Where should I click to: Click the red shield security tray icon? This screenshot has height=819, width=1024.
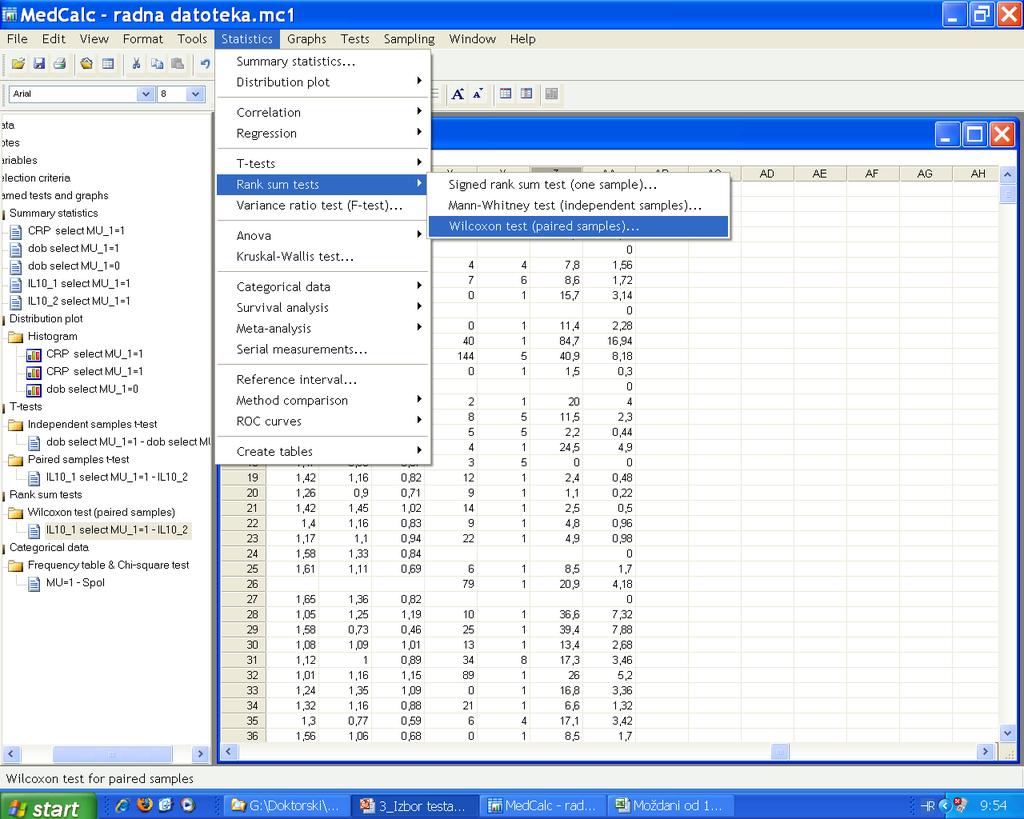pos(960,805)
